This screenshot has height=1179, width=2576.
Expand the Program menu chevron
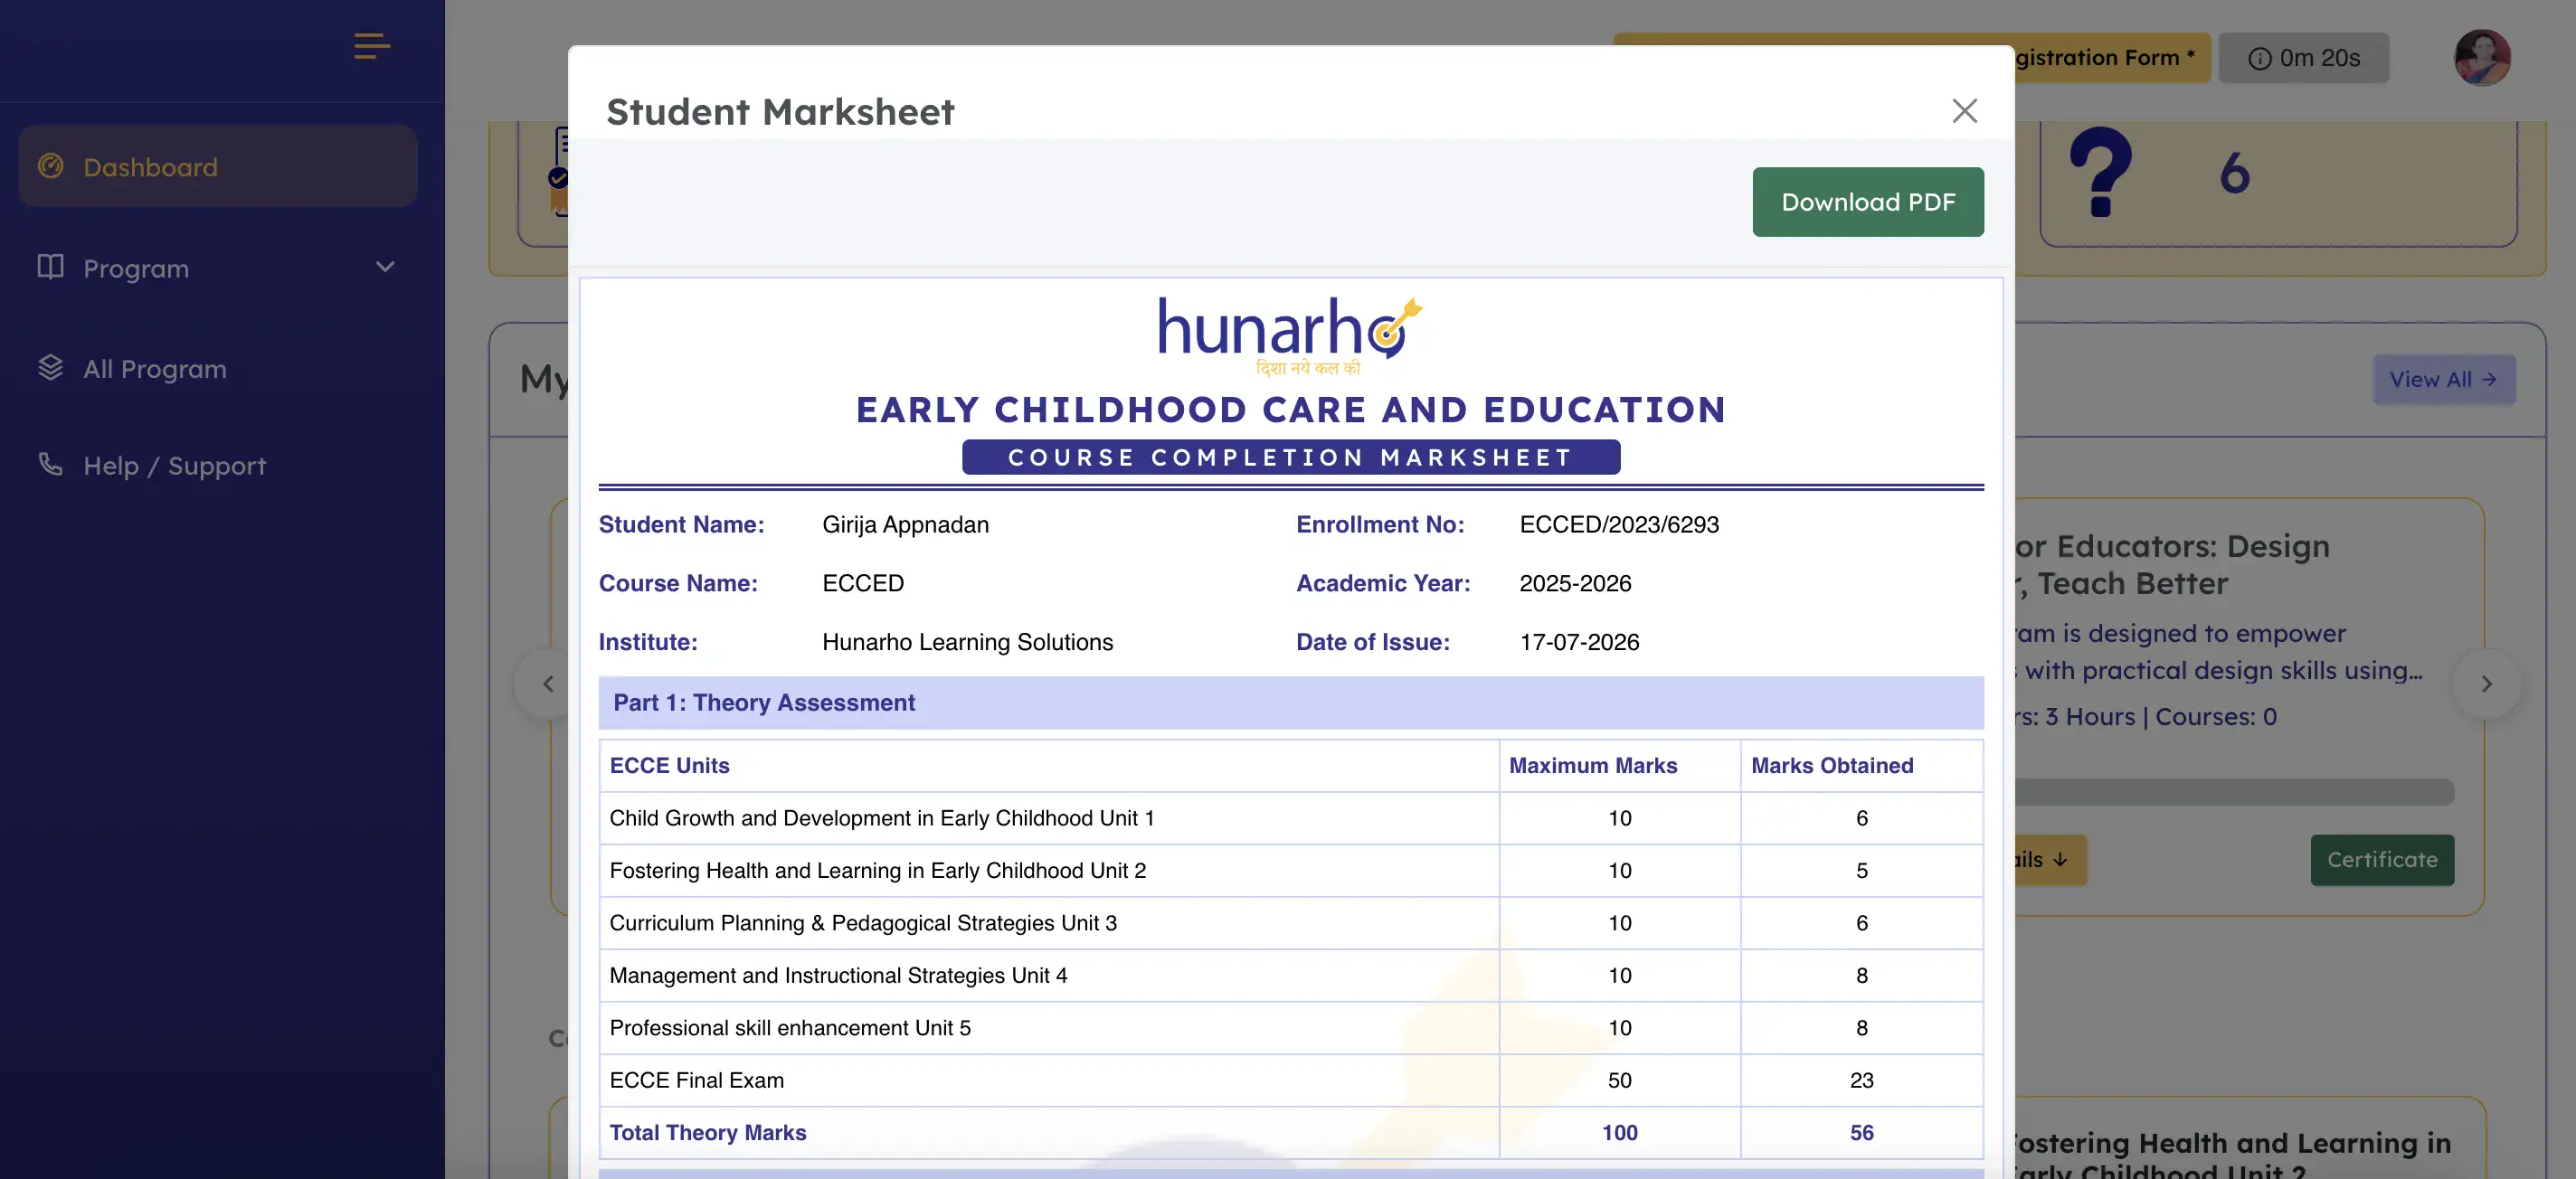point(385,267)
